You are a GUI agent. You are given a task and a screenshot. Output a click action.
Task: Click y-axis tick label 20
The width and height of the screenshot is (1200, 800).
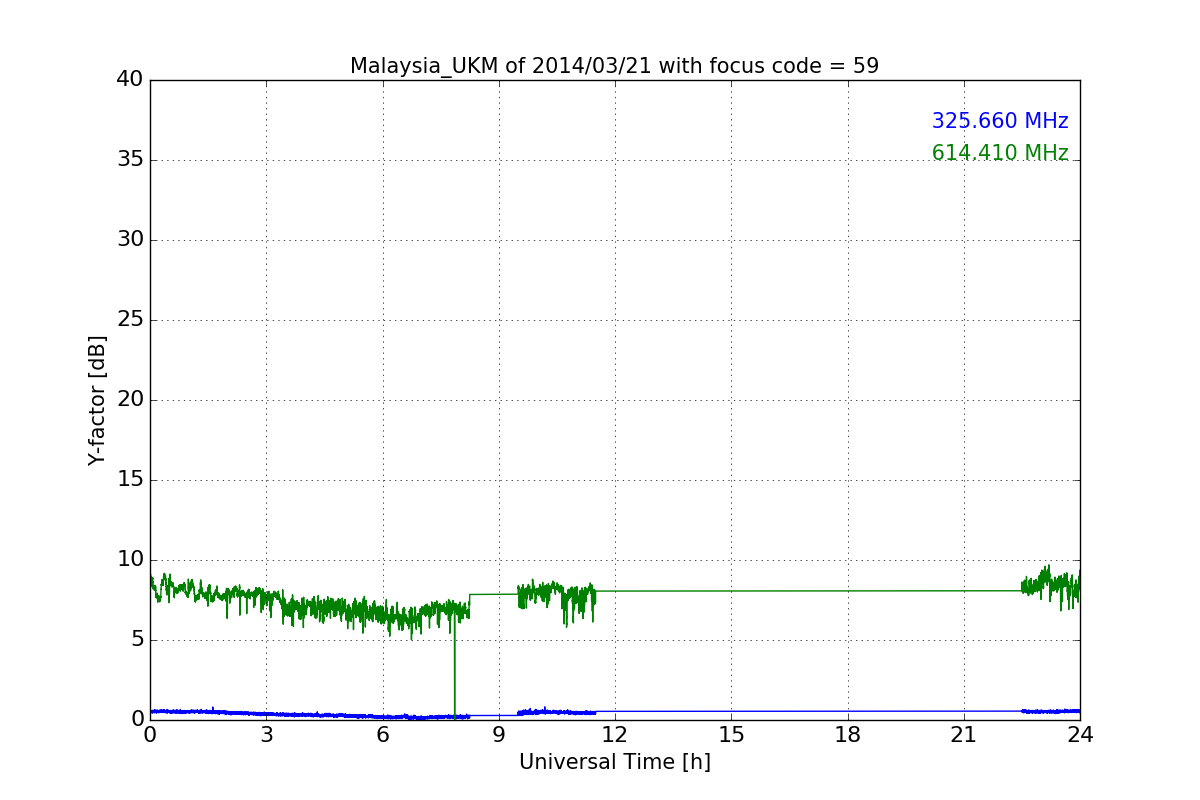click(x=130, y=400)
